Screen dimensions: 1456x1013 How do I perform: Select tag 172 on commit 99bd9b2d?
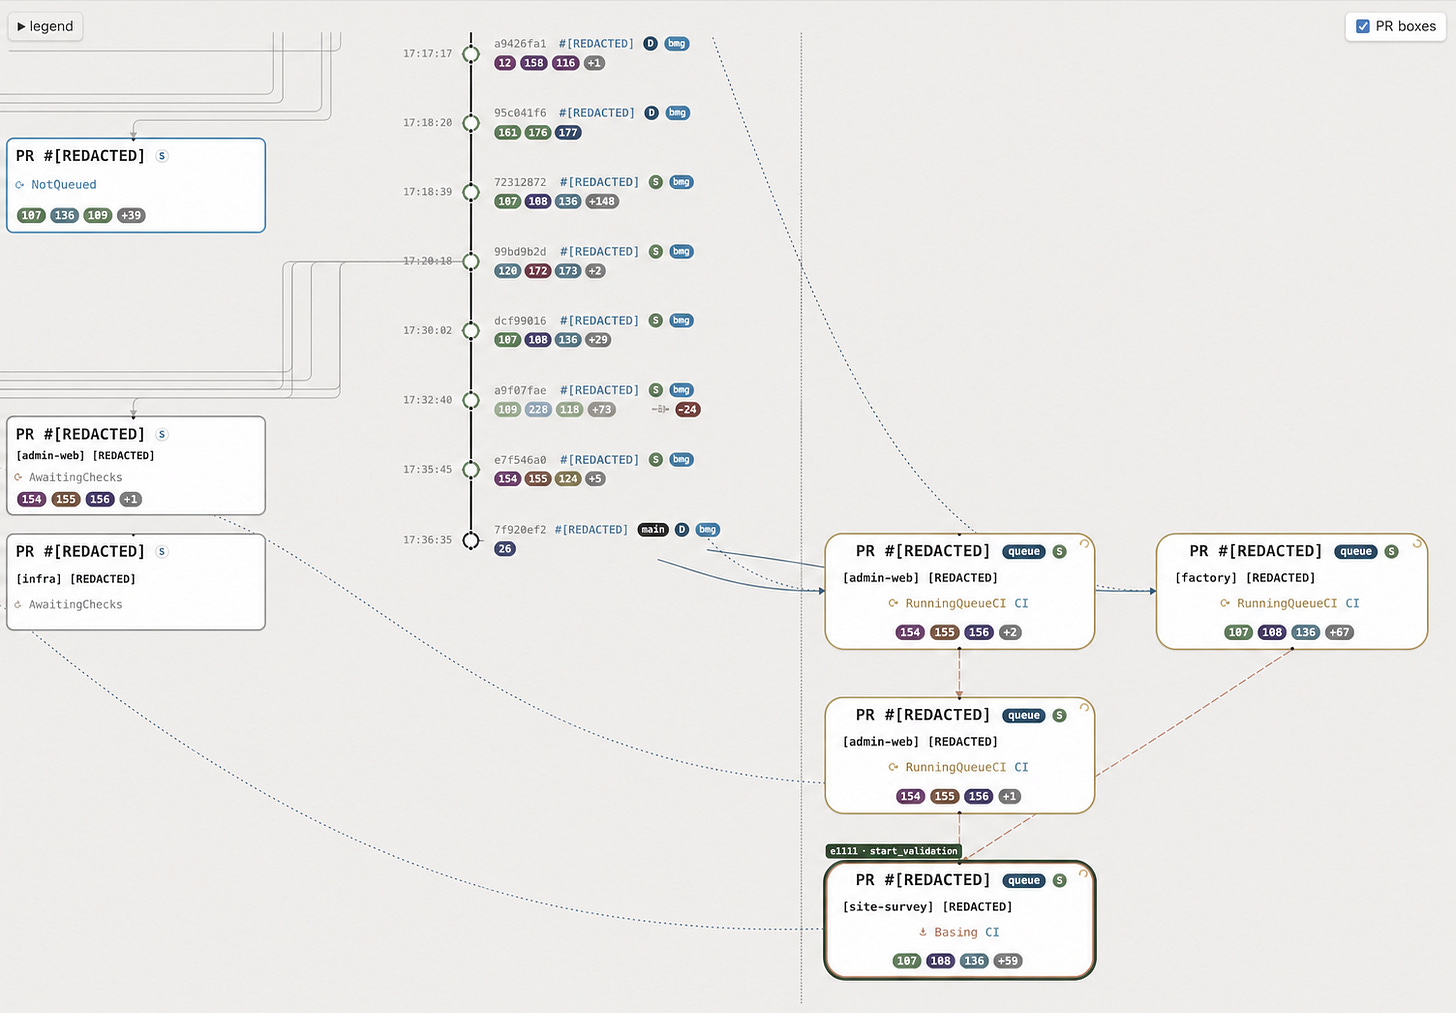tap(538, 271)
